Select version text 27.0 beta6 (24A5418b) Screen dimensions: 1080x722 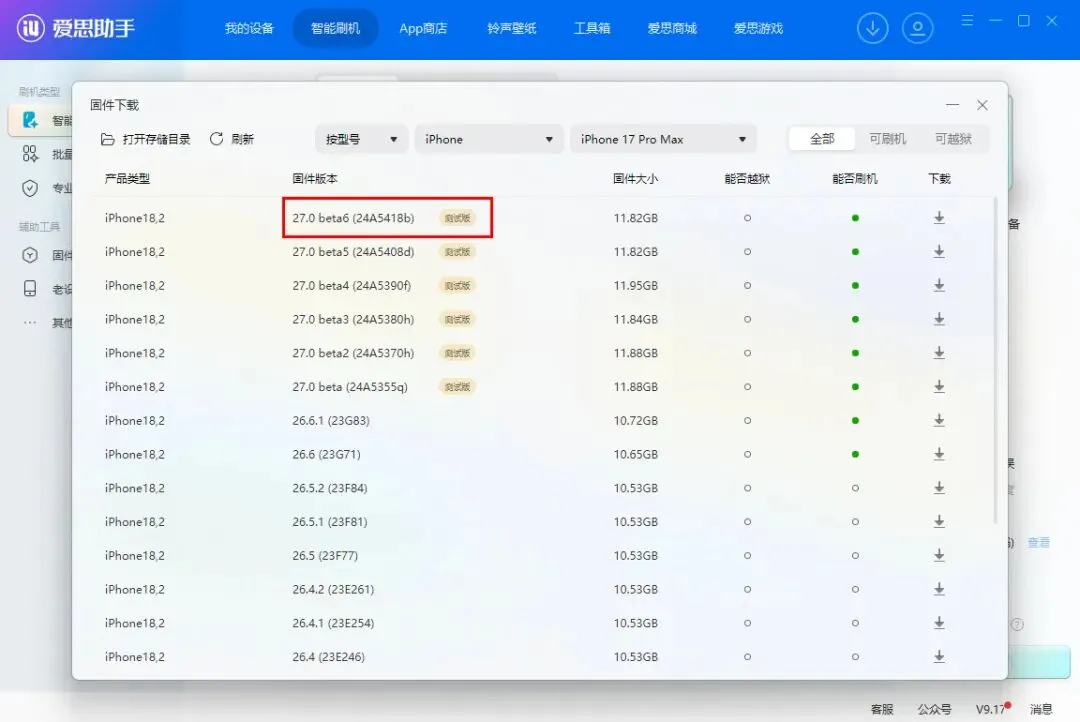pyautogui.click(x=353, y=218)
